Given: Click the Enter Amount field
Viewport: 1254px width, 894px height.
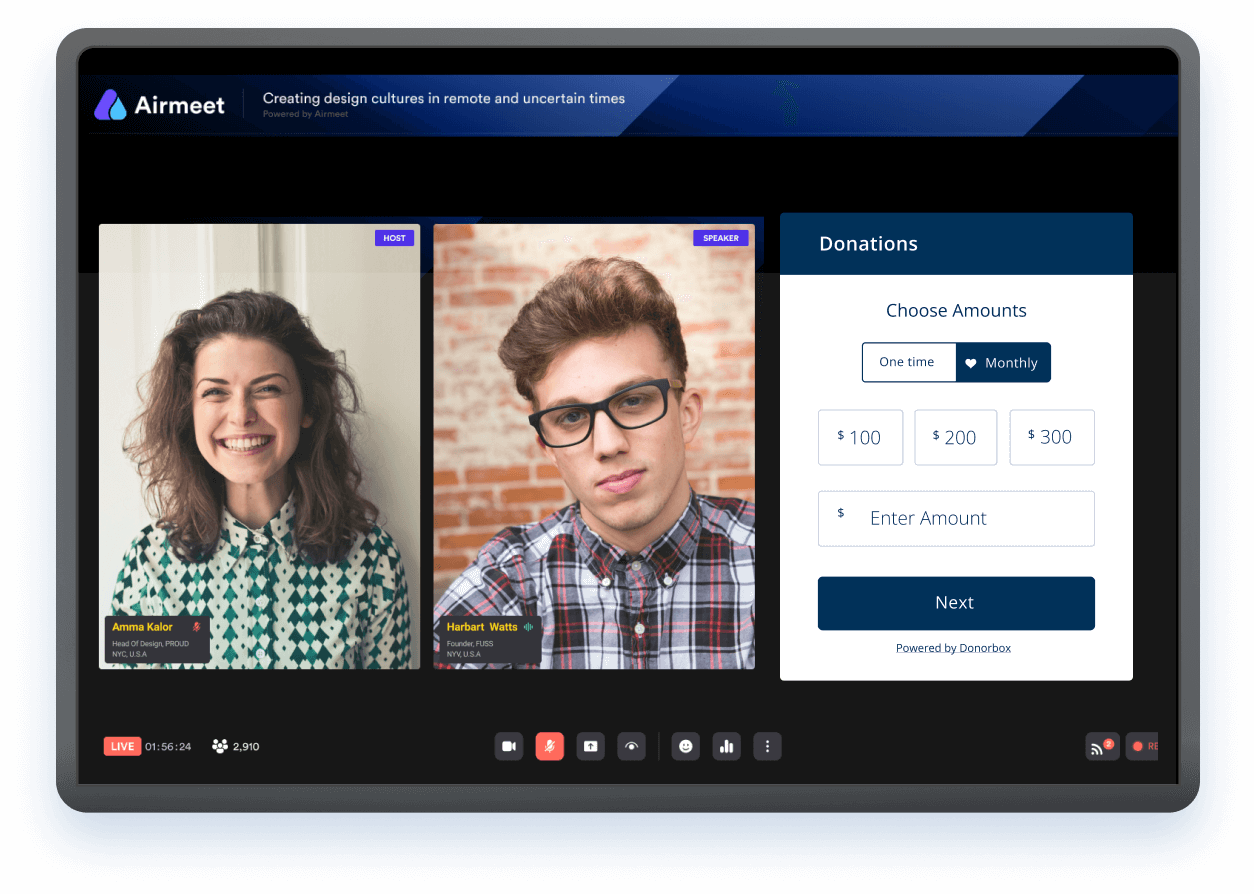Looking at the screenshot, I should point(955,518).
